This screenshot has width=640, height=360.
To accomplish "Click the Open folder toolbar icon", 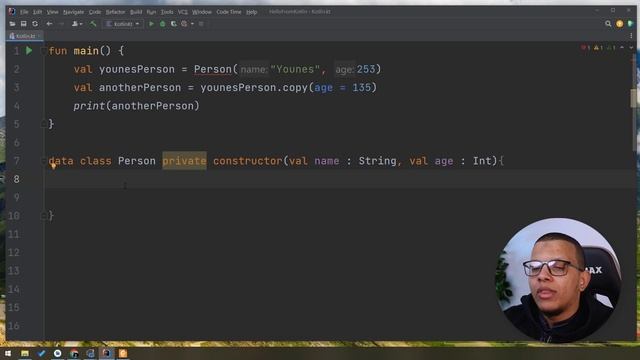I will [x=12, y=24].
